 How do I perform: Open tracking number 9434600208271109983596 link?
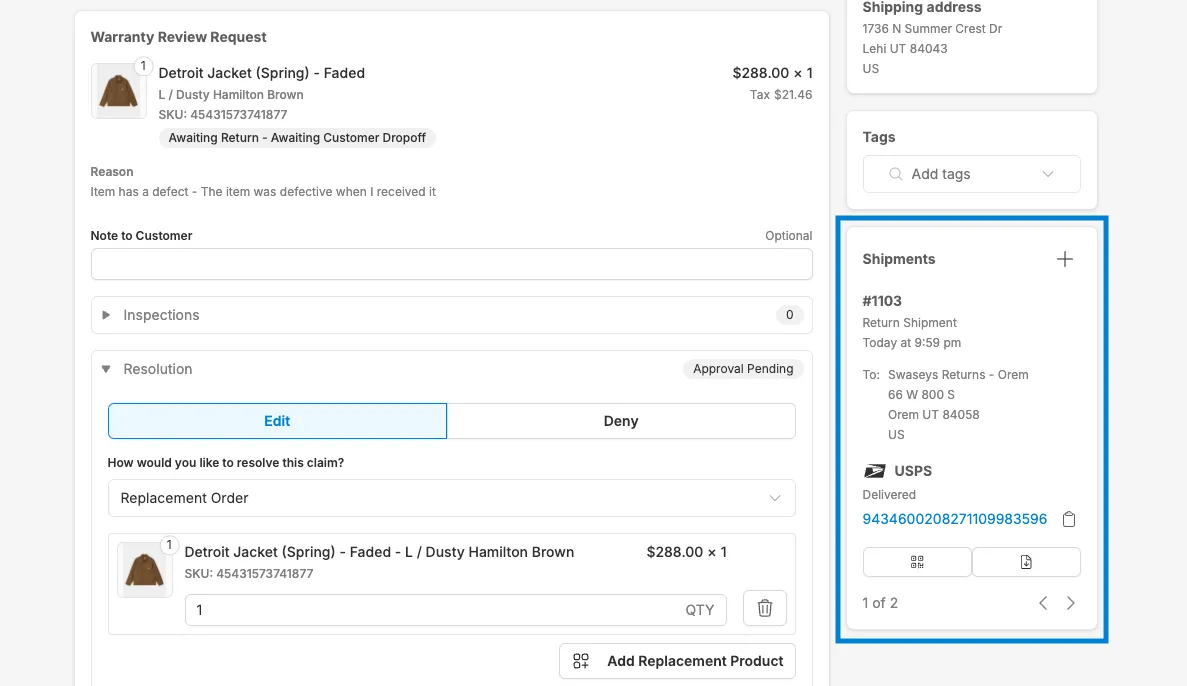point(954,519)
